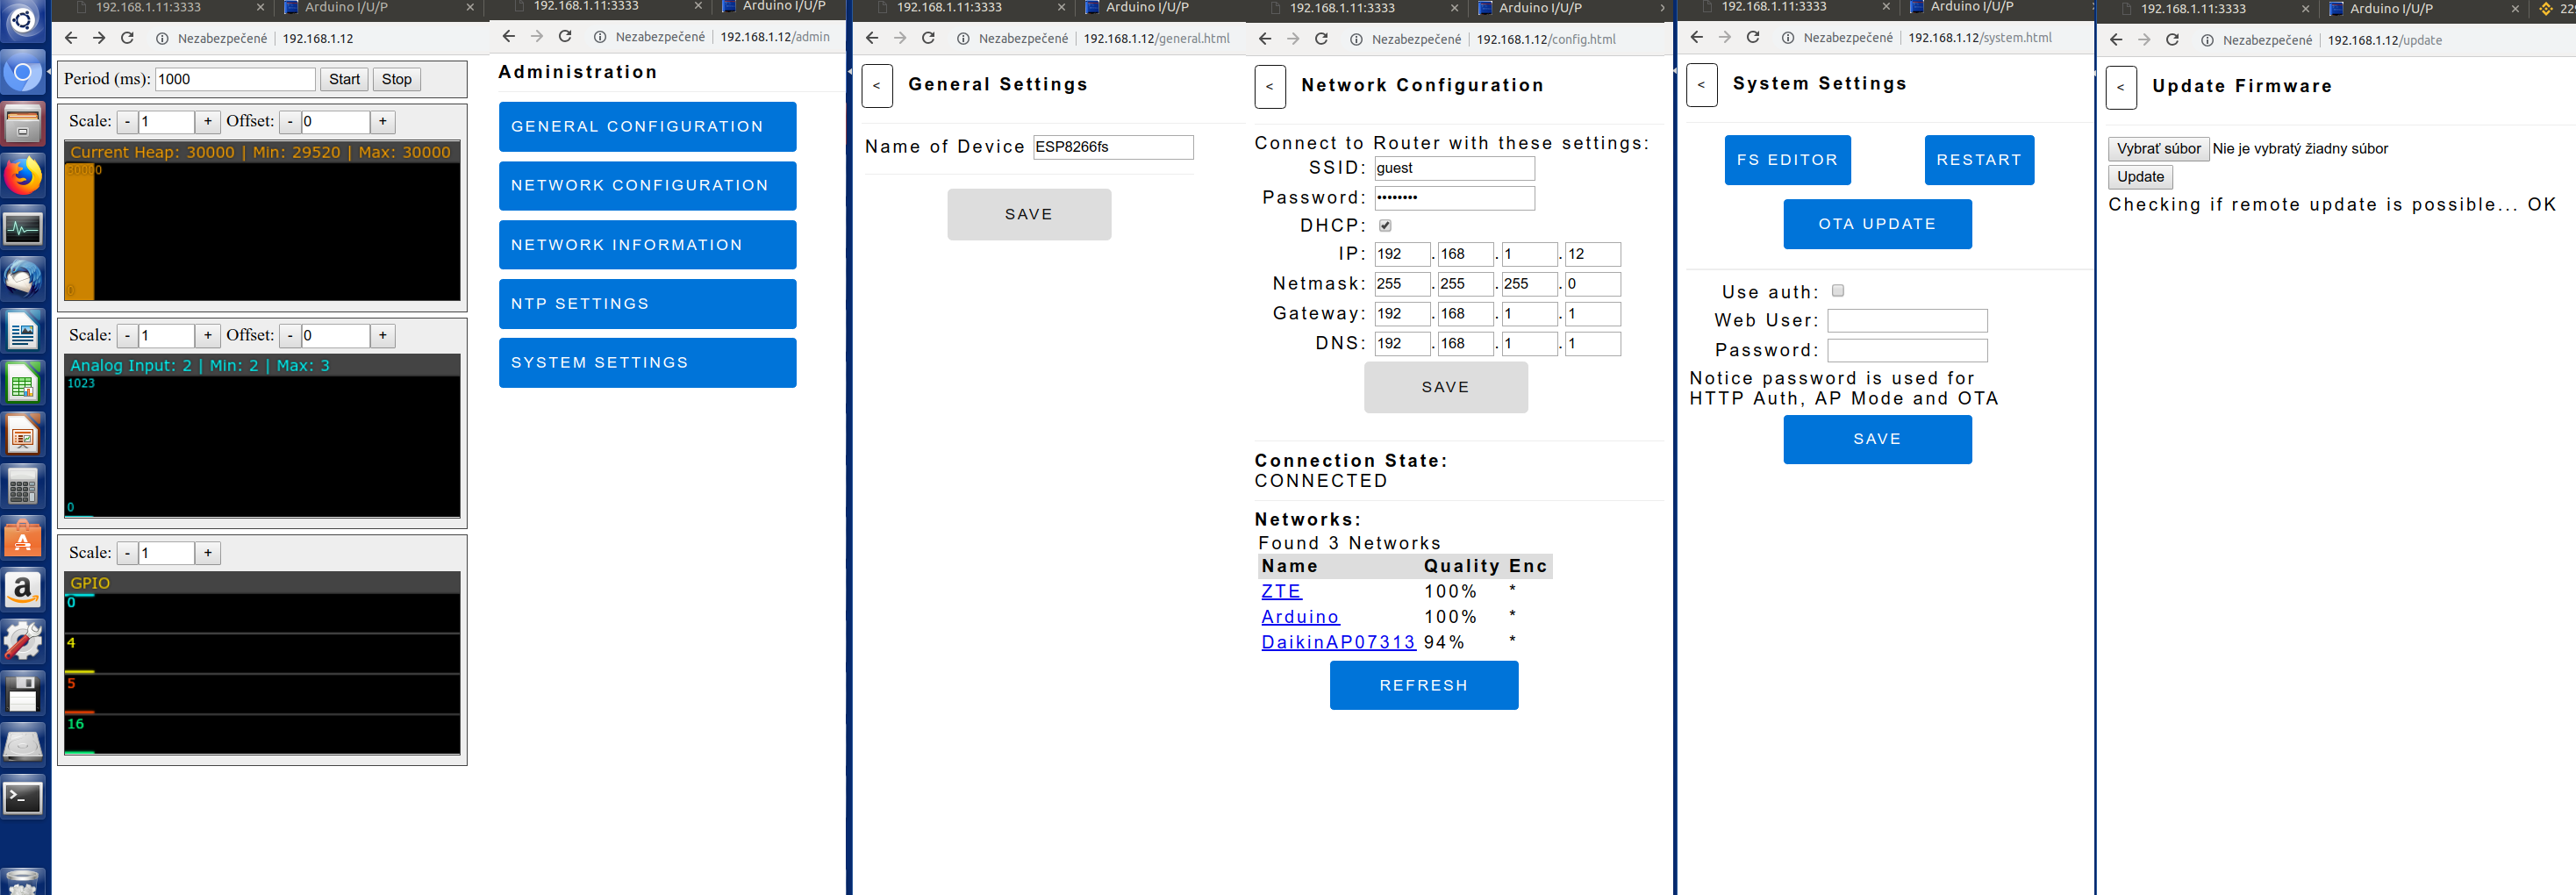The height and width of the screenshot is (895, 2576).
Task: Decrease Offset for the Current Heap graph
Action: (x=290, y=122)
